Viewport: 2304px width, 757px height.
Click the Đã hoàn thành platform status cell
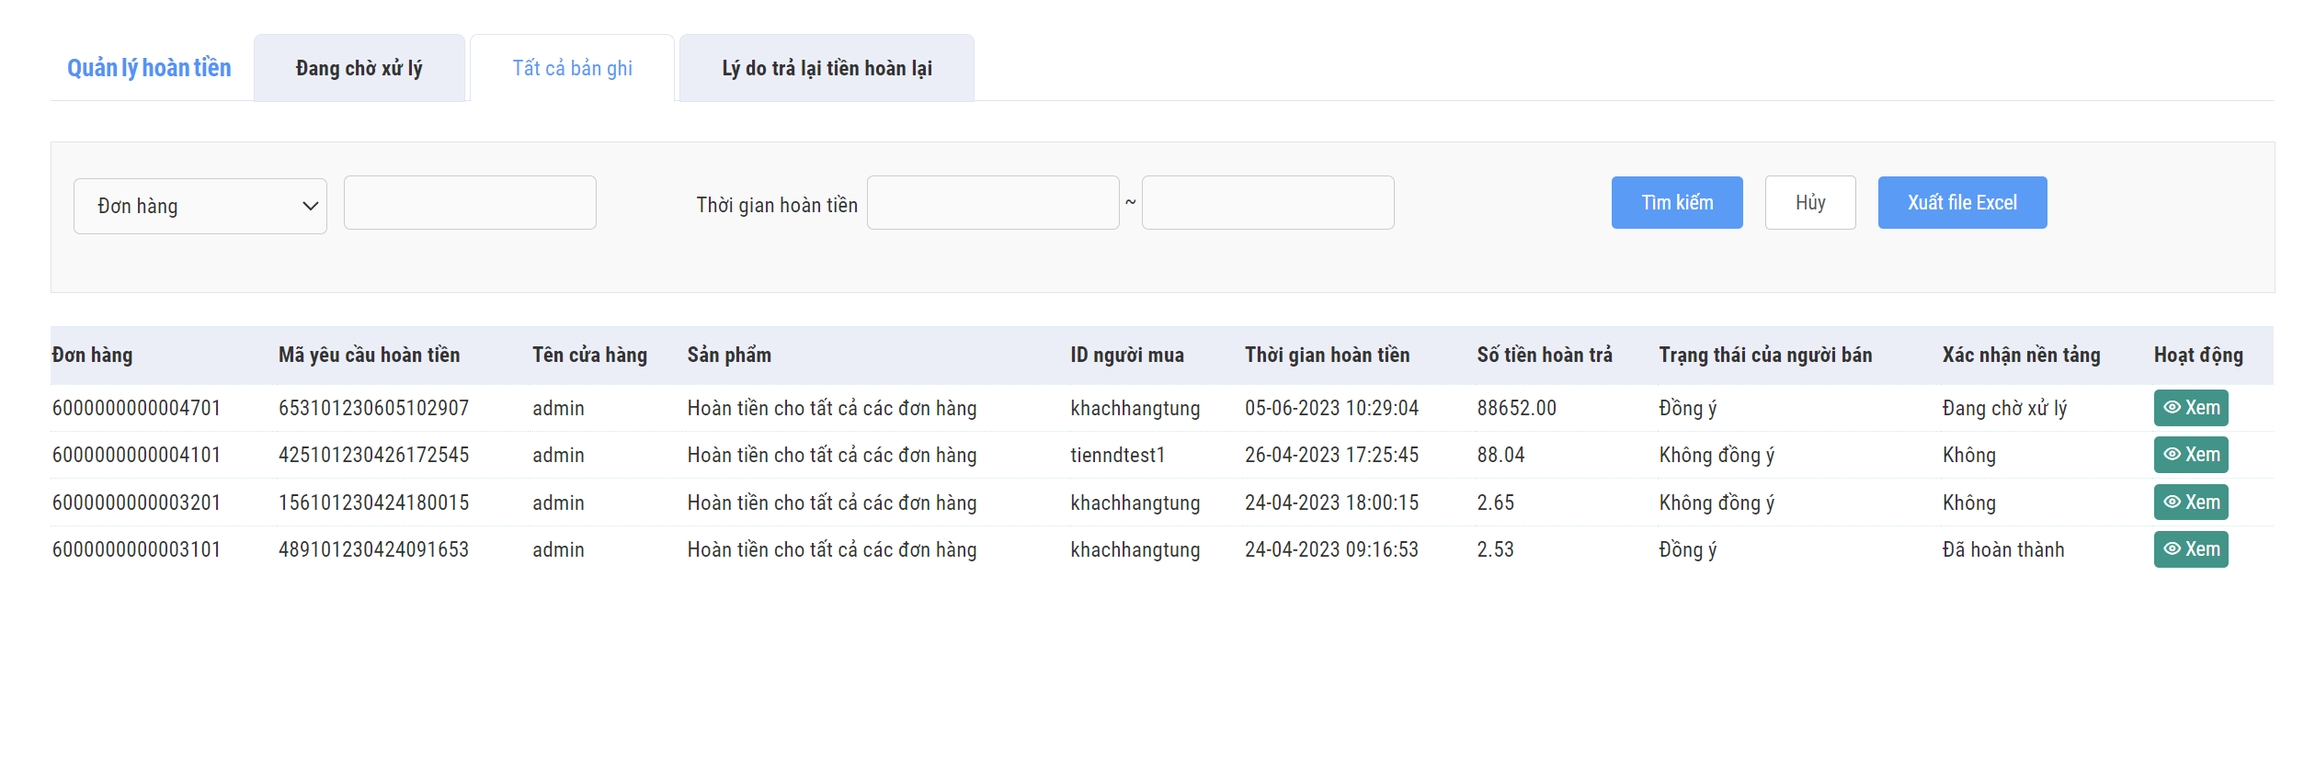(x=2002, y=550)
